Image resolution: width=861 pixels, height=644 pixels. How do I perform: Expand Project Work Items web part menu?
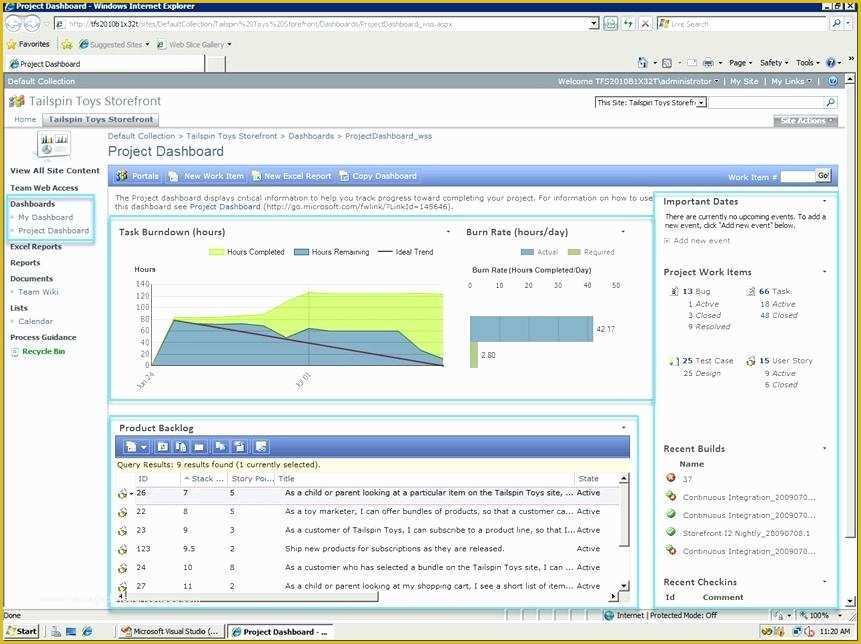click(825, 272)
